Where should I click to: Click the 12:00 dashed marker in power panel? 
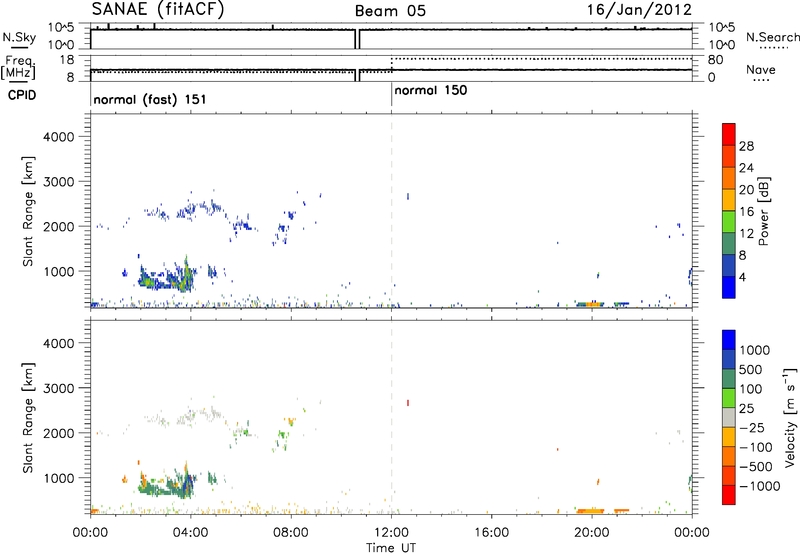tap(391, 211)
